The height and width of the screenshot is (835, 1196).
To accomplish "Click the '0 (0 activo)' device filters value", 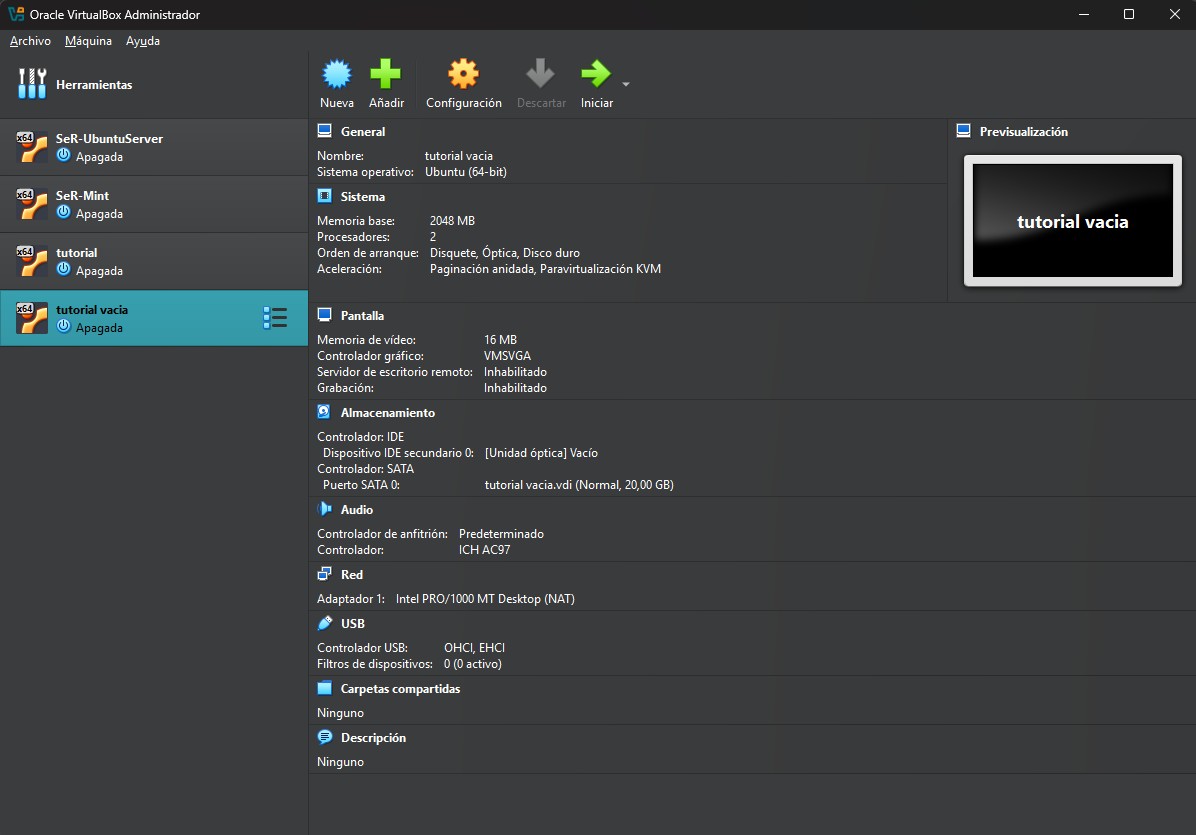I will [x=473, y=664].
